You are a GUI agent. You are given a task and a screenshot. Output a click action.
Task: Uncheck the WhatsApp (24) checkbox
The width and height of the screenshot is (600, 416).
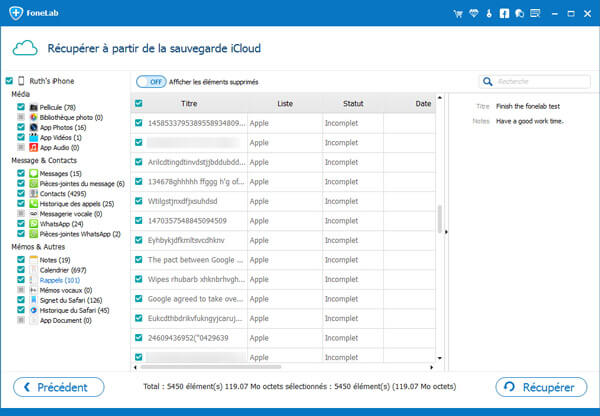point(21,223)
